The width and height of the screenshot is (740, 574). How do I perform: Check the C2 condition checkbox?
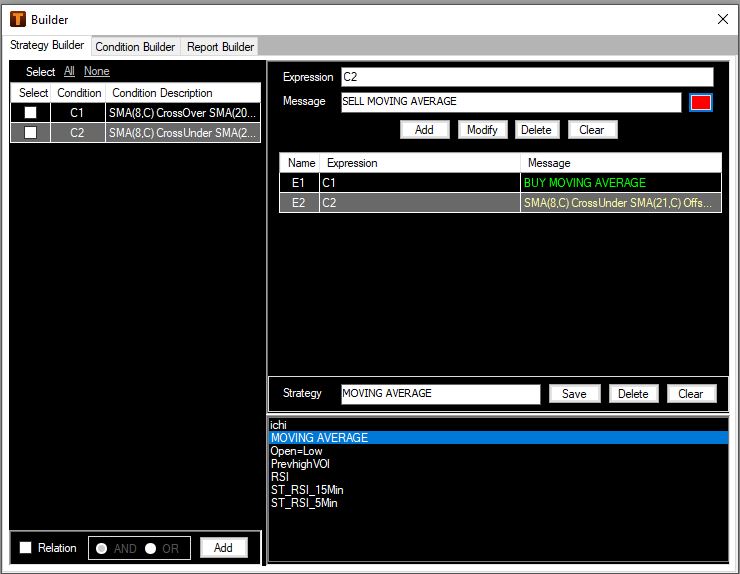tap(31, 133)
